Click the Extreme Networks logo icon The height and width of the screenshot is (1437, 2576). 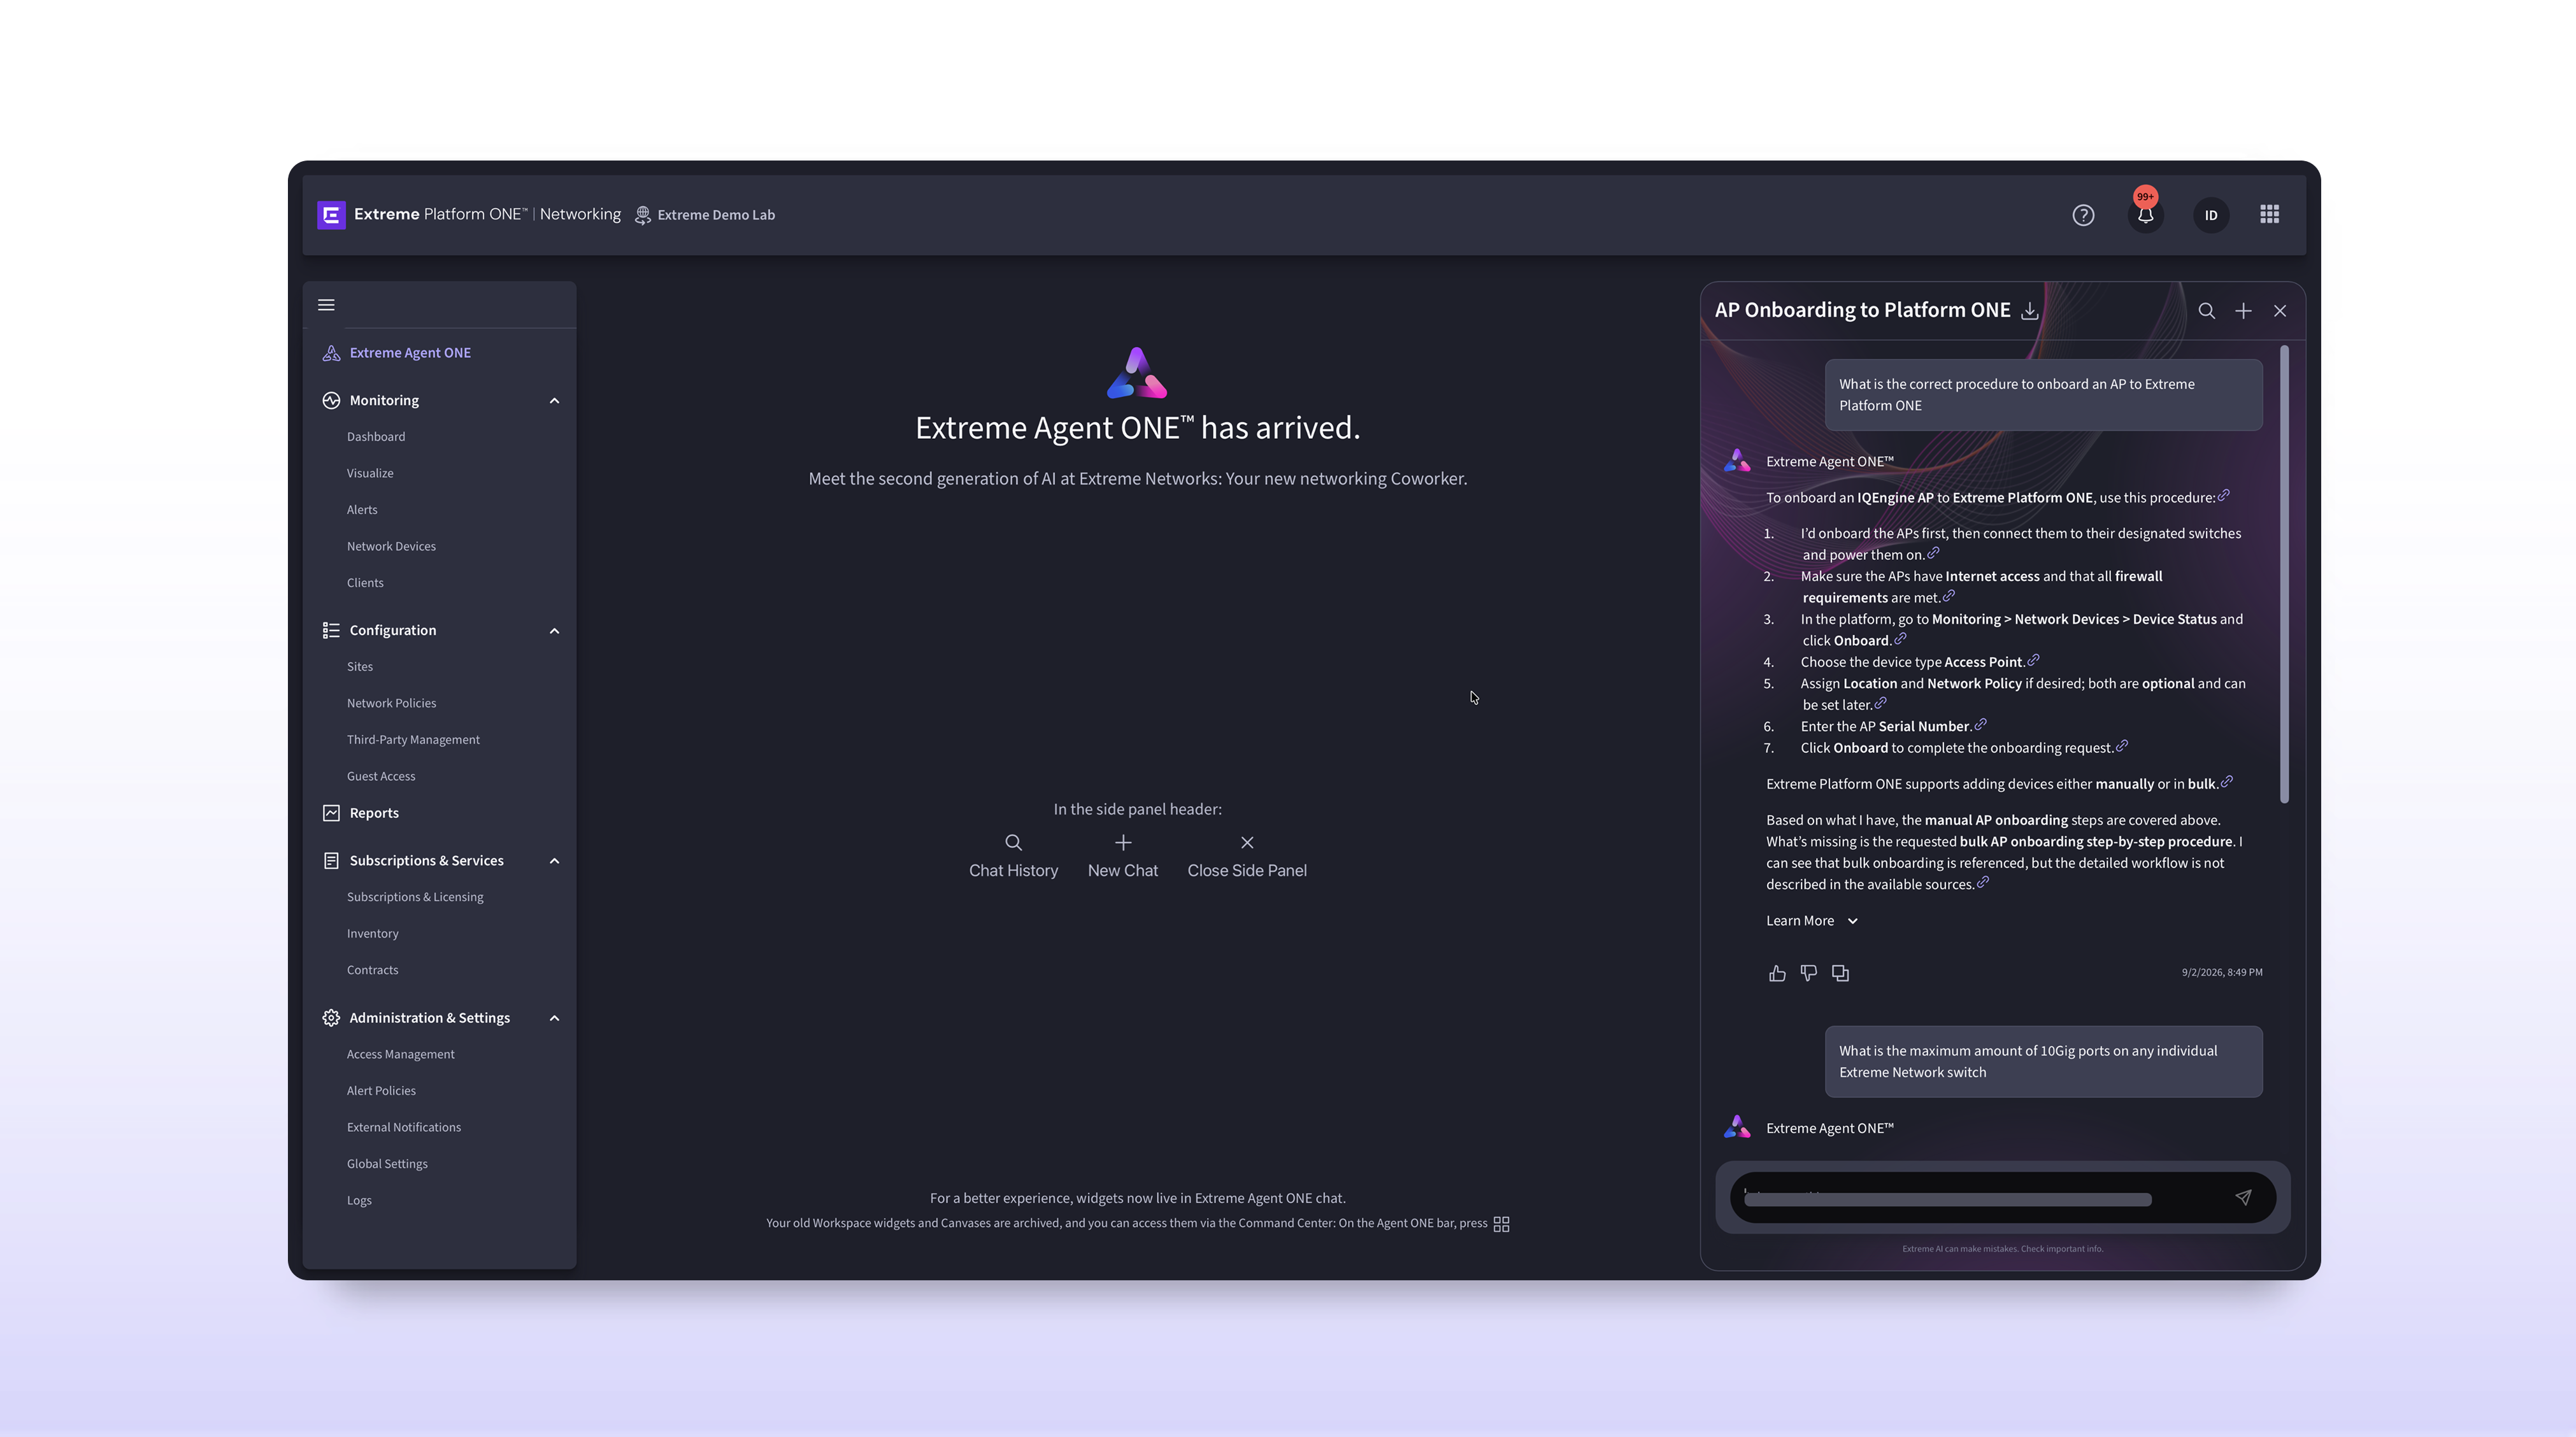click(331, 215)
